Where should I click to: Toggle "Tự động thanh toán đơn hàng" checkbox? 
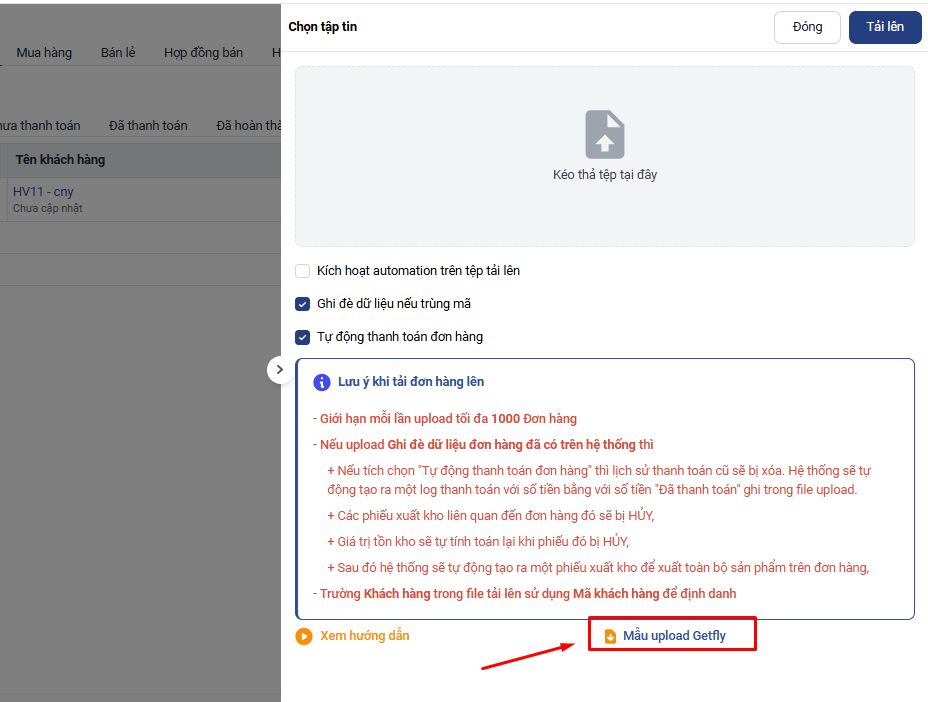pos(303,337)
